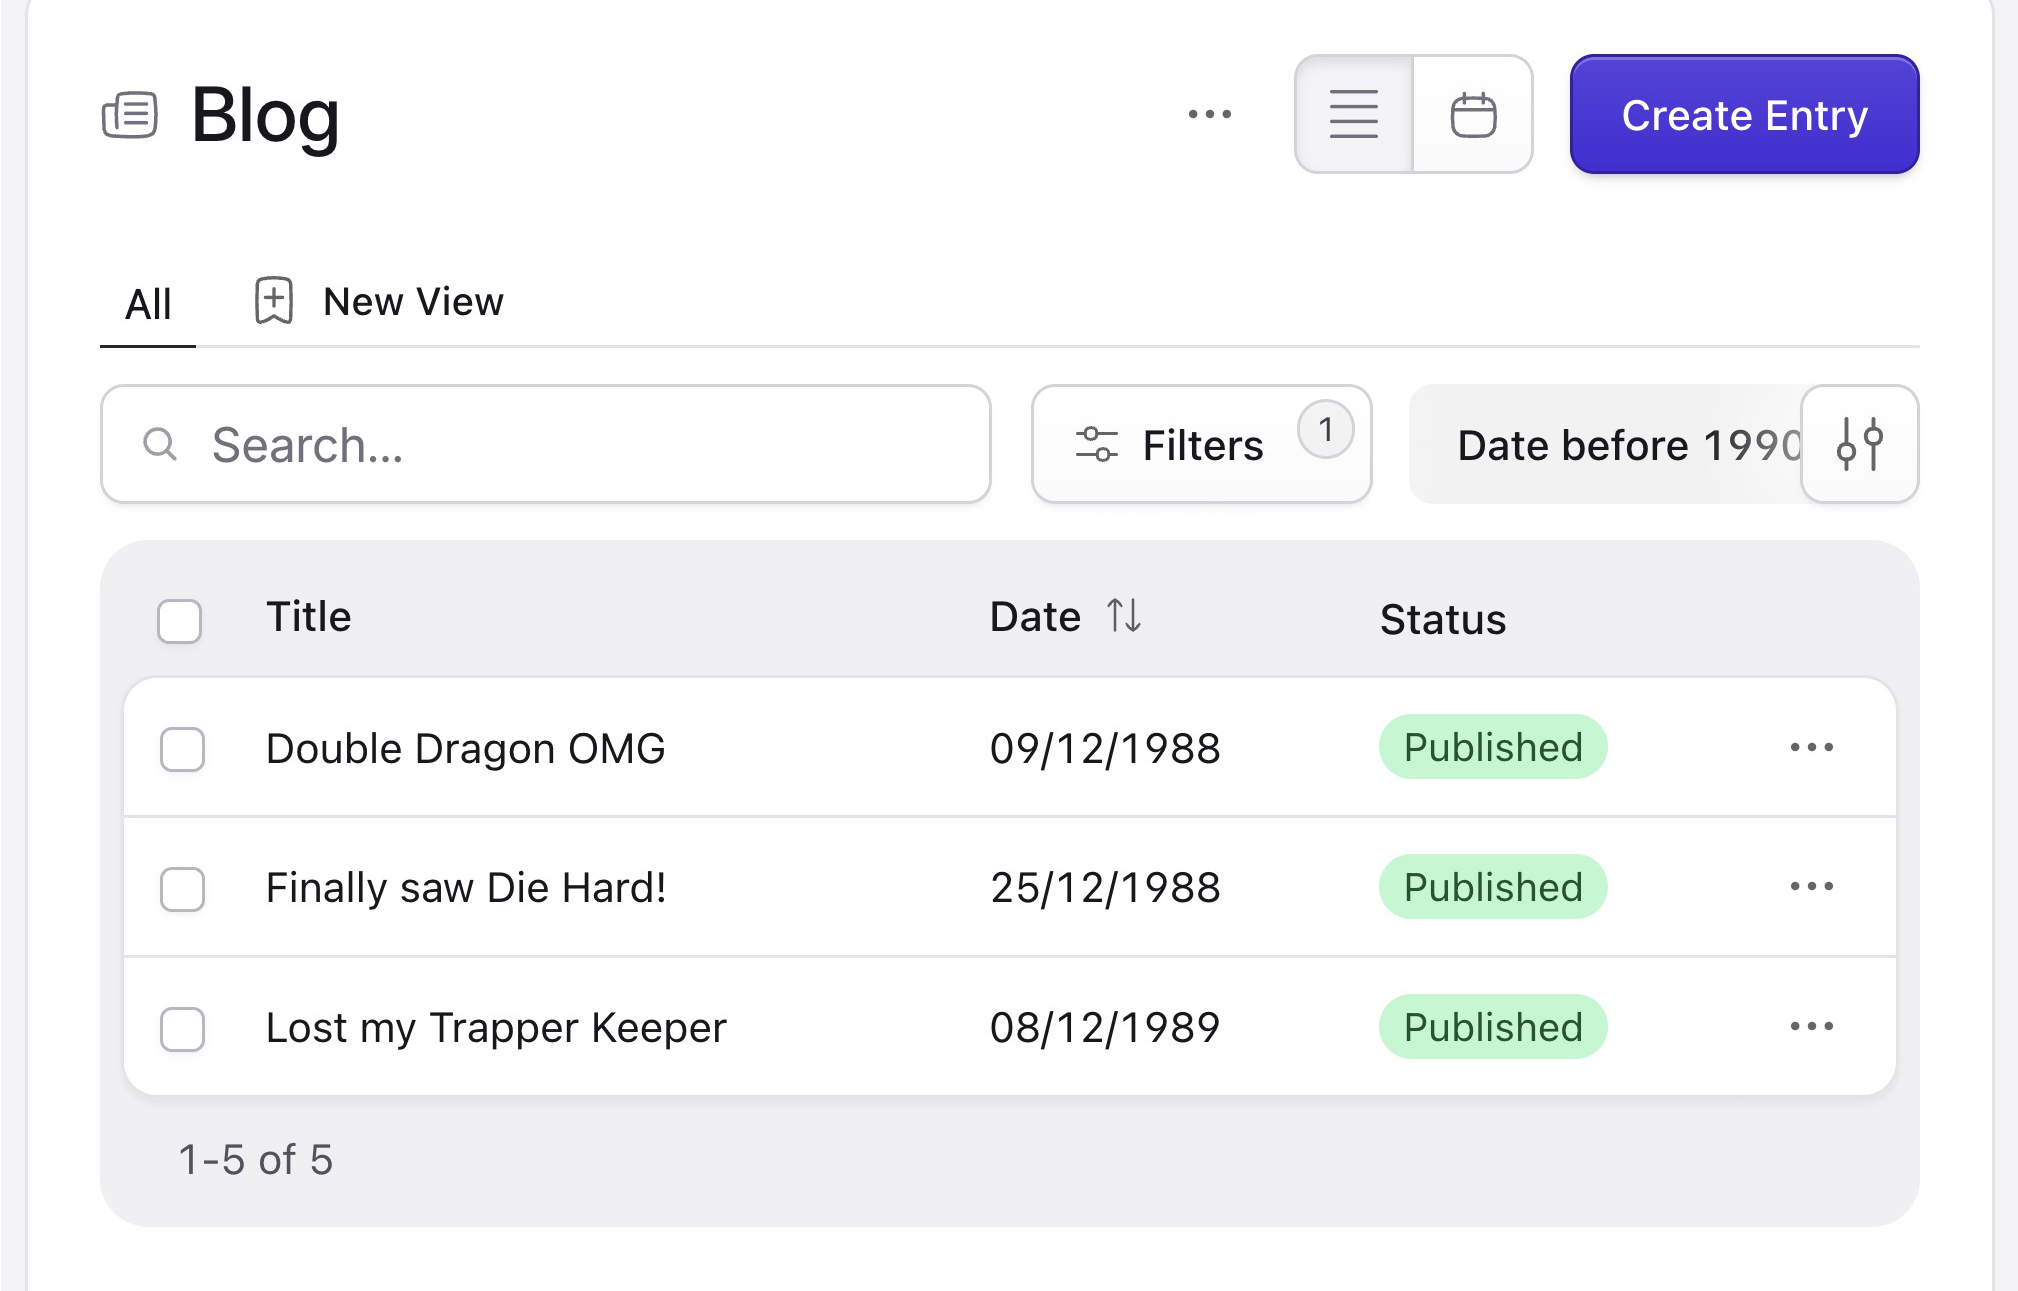Viewport: 2018px width, 1291px height.
Task: Click Published badge for Finally saw Die Hard!
Action: [1493, 887]
